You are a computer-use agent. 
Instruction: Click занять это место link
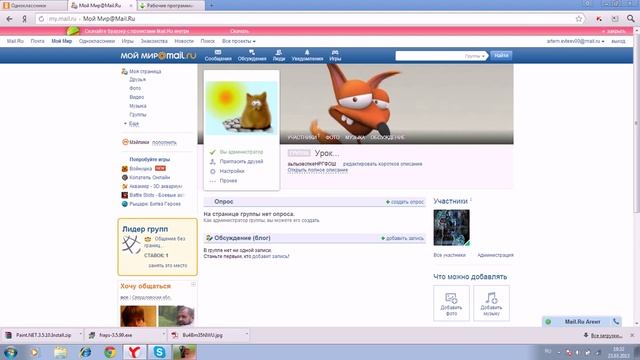(168, 266)
